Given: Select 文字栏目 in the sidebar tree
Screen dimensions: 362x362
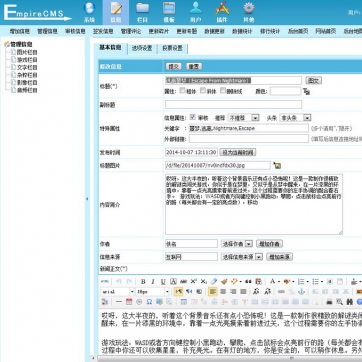Looking at the screenshot, I should click(x=27, y=67).
